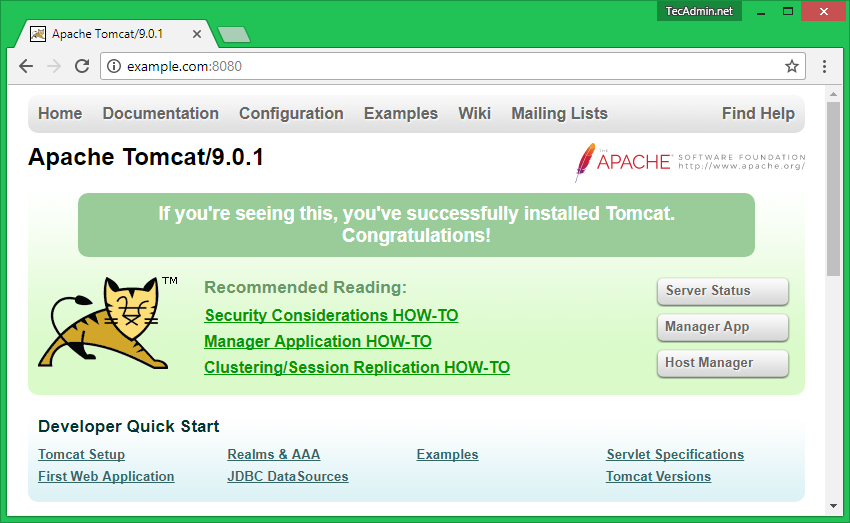The width and height of the screenshot is (850, 523).
Task: Open the Realms & AAA link
Action: click(x=274, y=454)
